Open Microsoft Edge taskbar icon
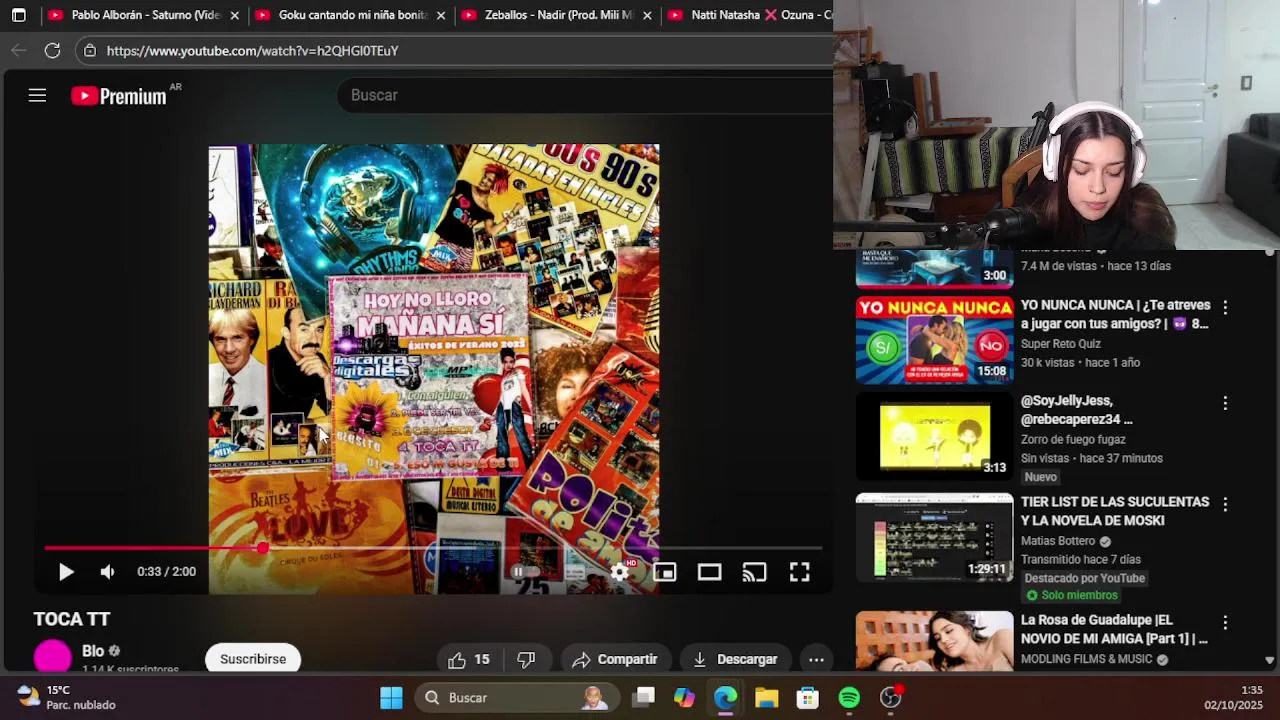The image size is (1280, 720). [726, 698]
